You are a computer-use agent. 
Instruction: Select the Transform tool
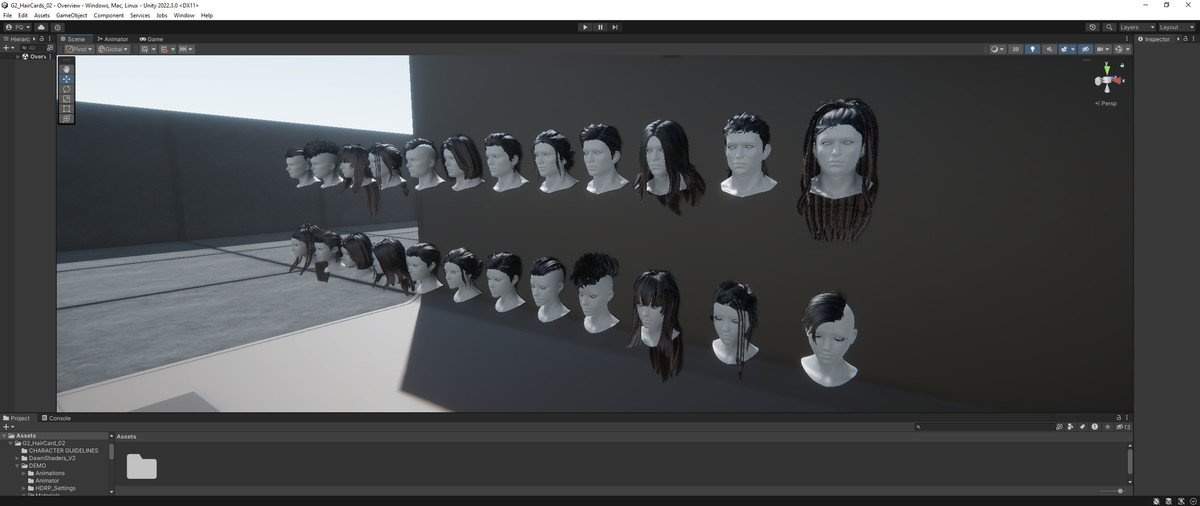[x=67, y=118]
